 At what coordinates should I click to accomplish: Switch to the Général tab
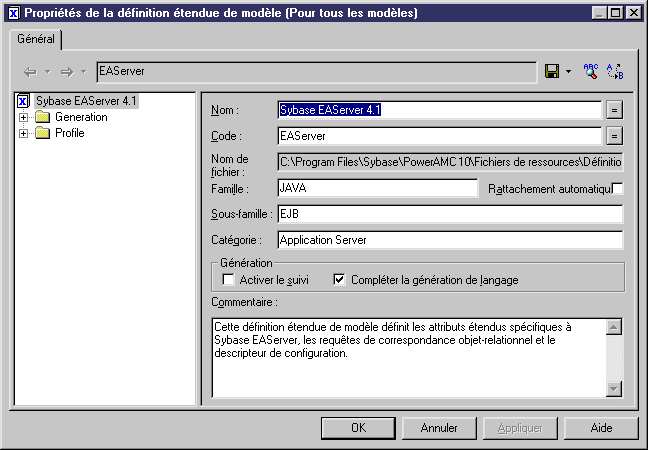pos(36,39)
